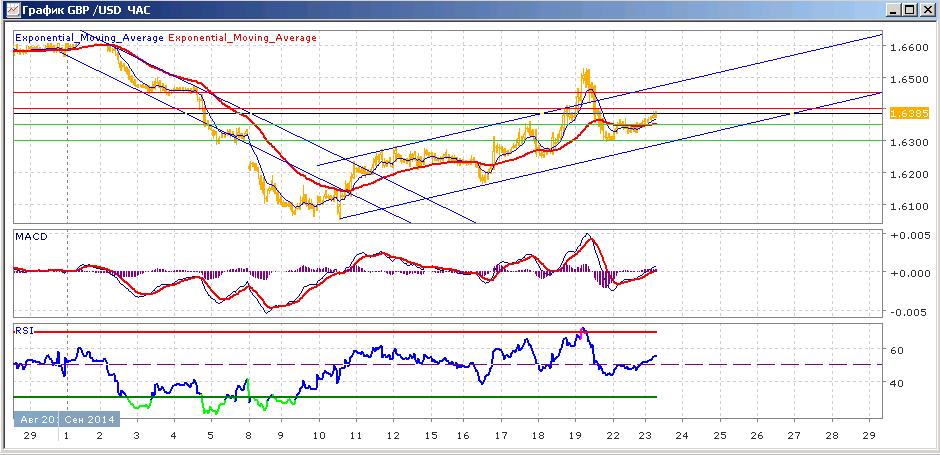Select date 8 on time axis
The height and width of the screenshot is (455, 940).
tap(247, 435)
